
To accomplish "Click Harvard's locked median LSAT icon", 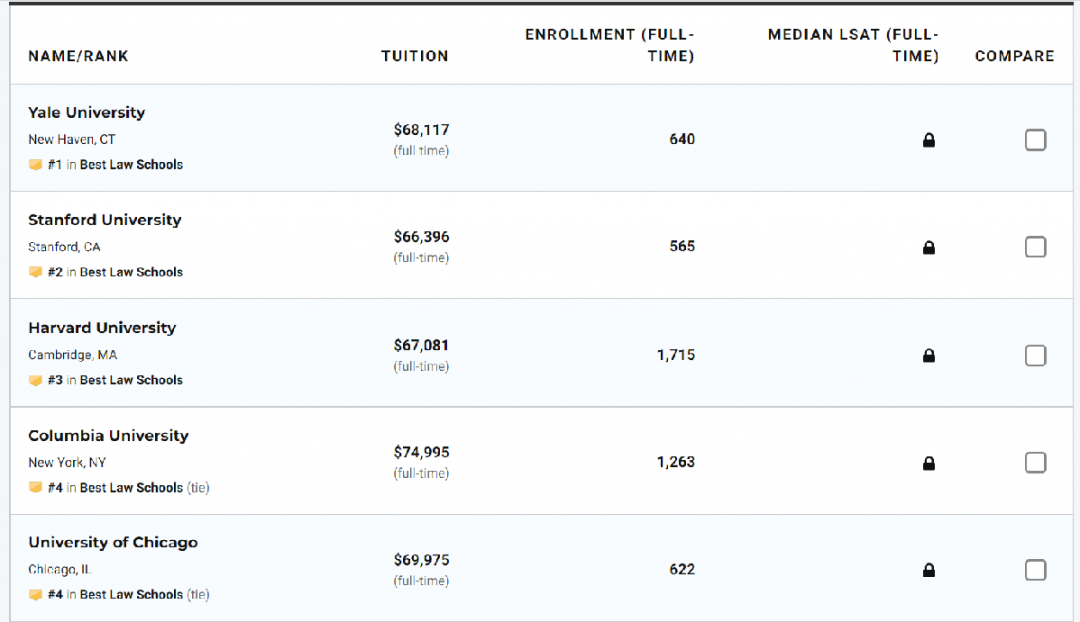I will click(928, 356).
